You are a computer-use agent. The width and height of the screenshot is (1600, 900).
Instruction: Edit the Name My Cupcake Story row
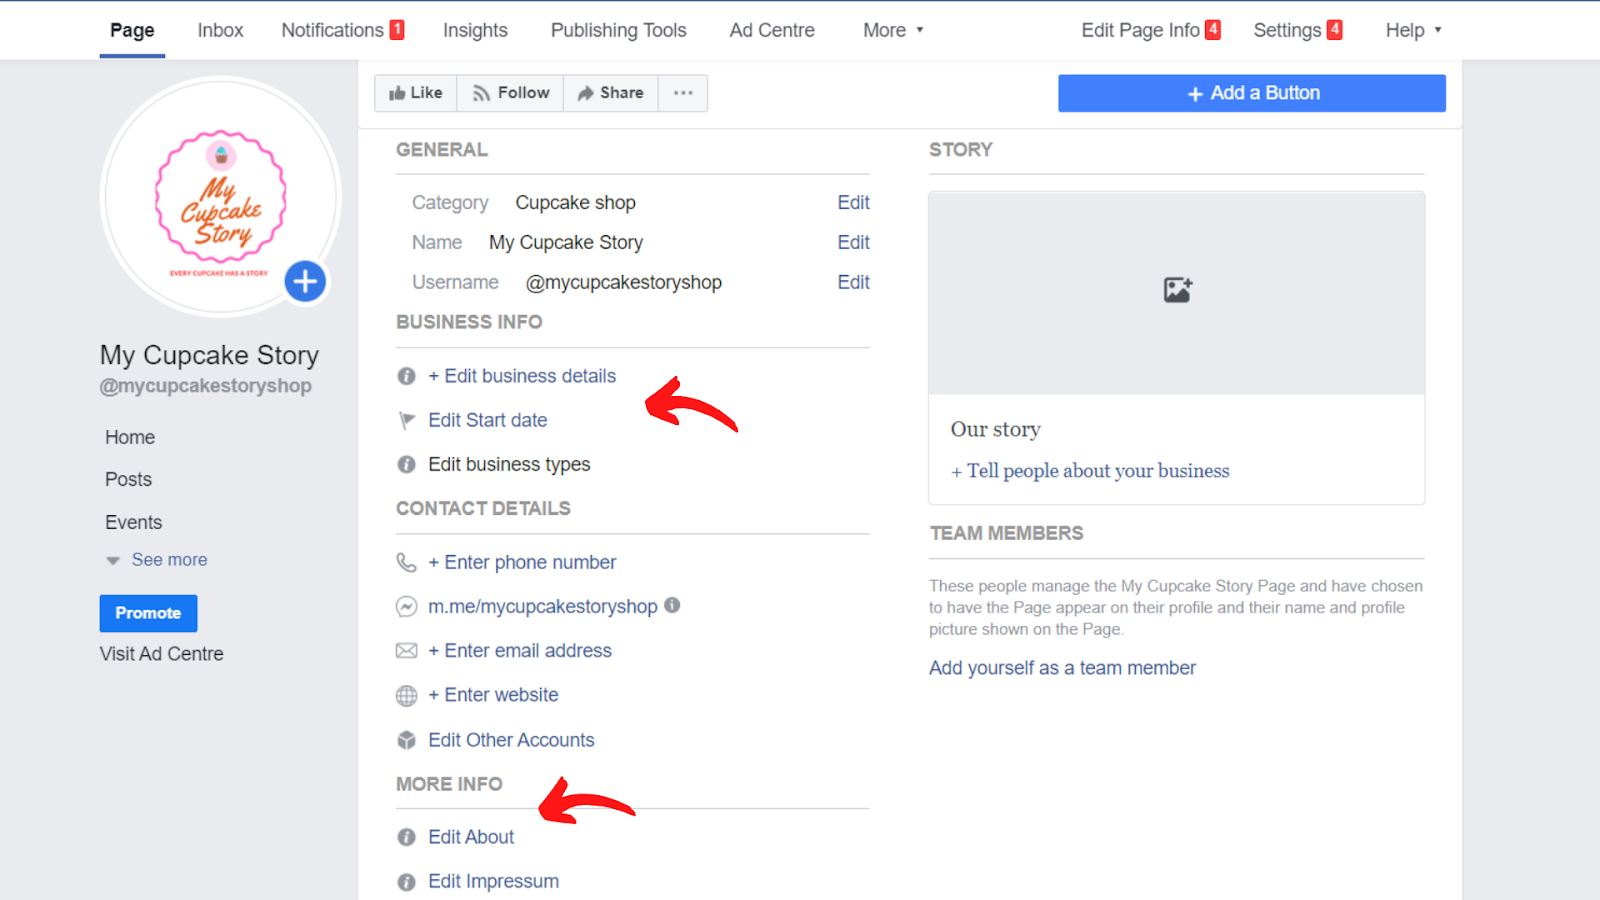(853, 243)
